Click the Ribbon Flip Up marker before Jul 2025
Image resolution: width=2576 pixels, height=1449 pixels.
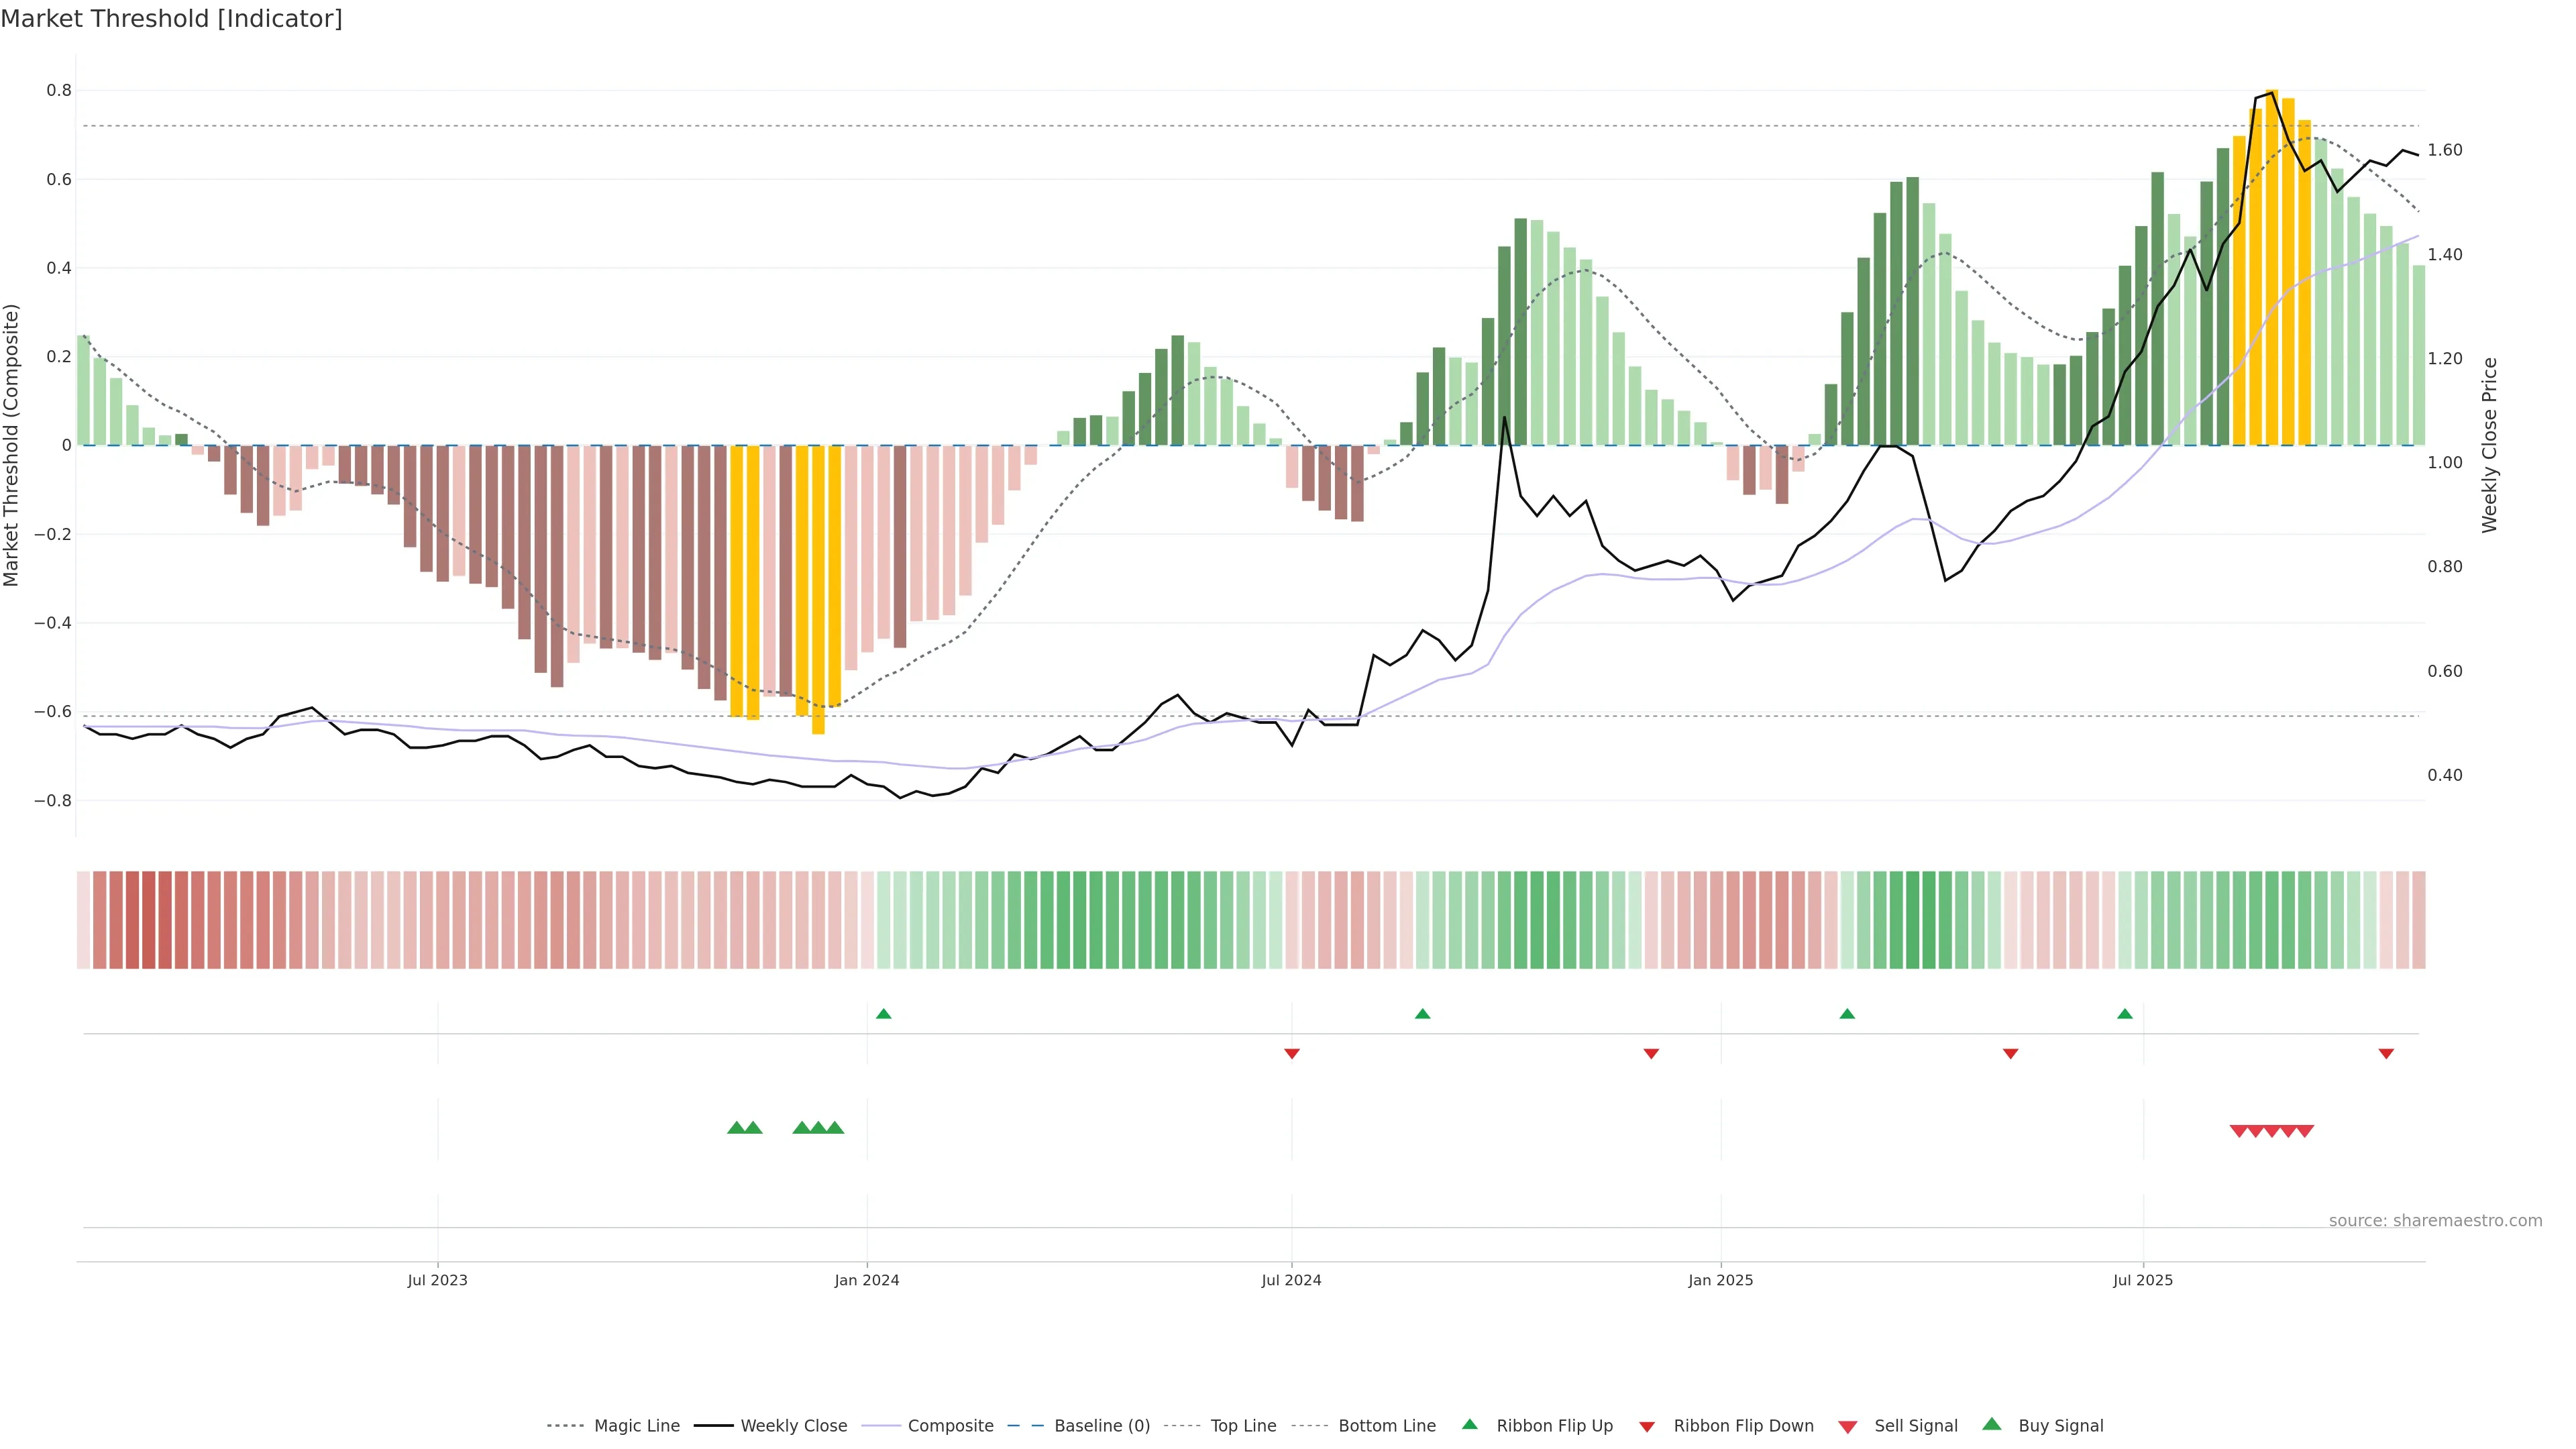pyautogui.click(x=2124, y=1014)
